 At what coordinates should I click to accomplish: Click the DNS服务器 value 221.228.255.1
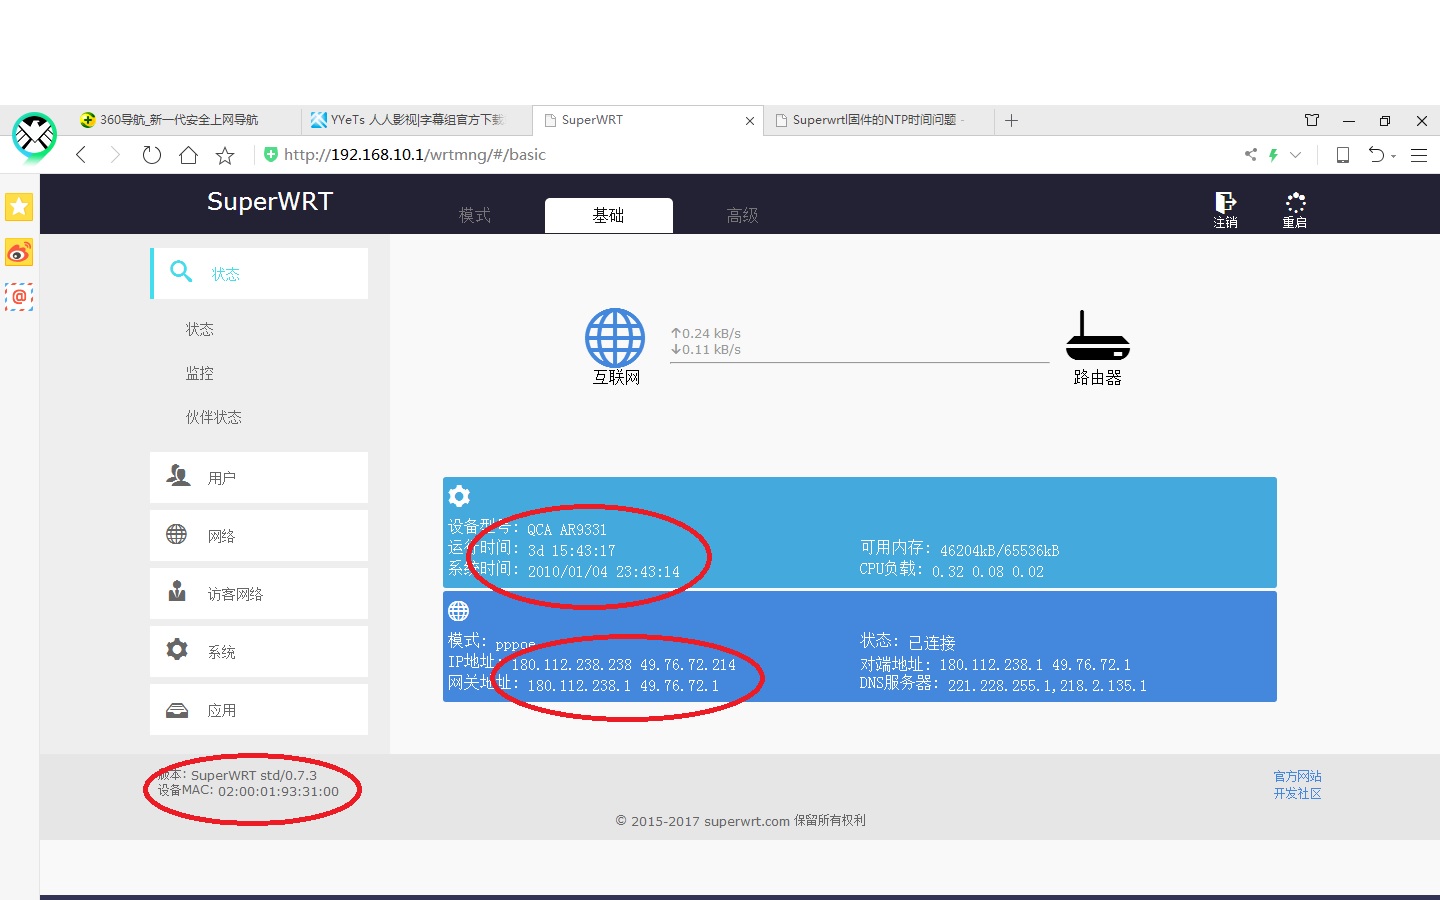point(1001,686)
